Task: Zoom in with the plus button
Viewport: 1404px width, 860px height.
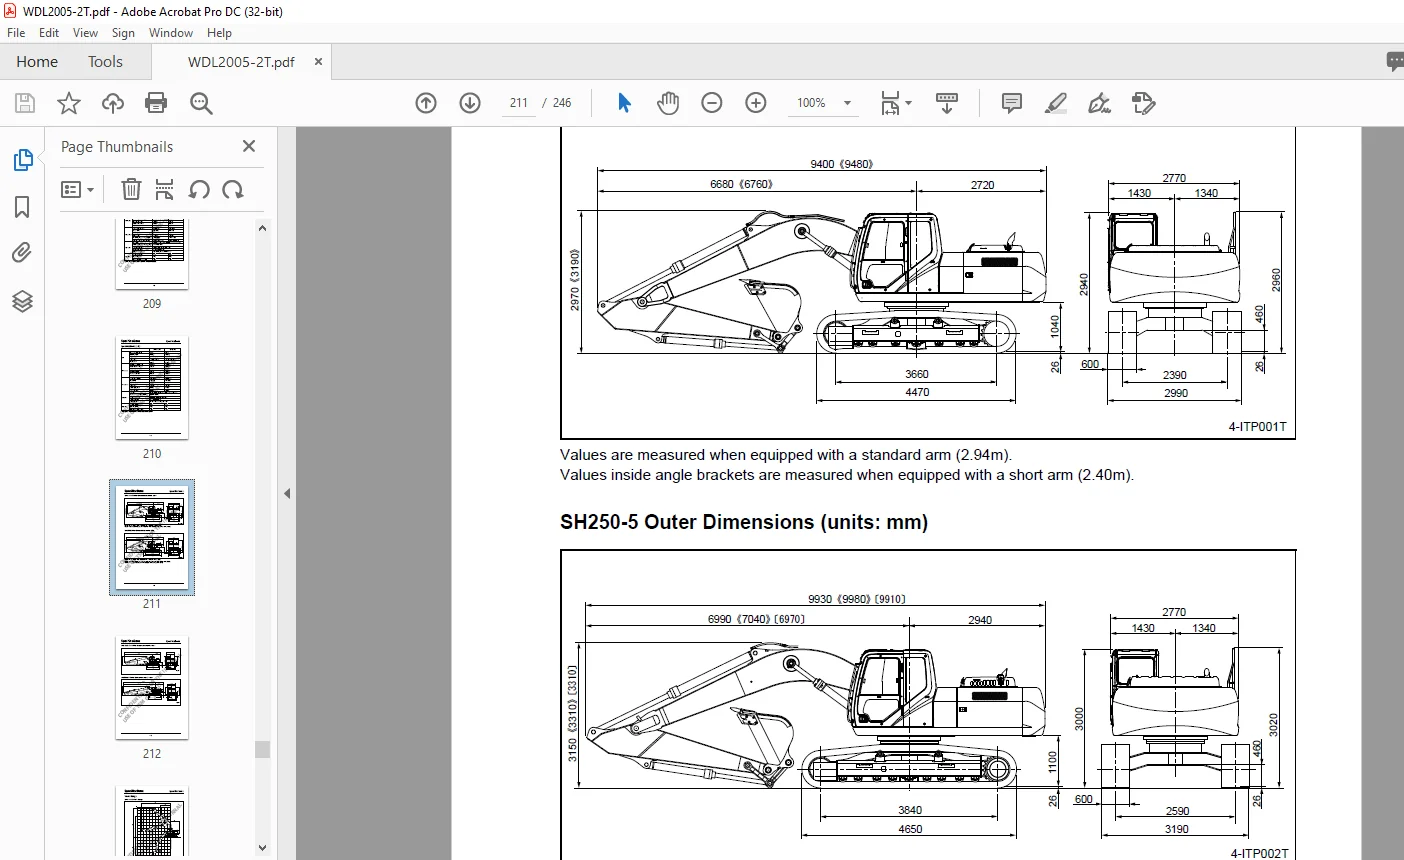Action: tap(756, 103)
